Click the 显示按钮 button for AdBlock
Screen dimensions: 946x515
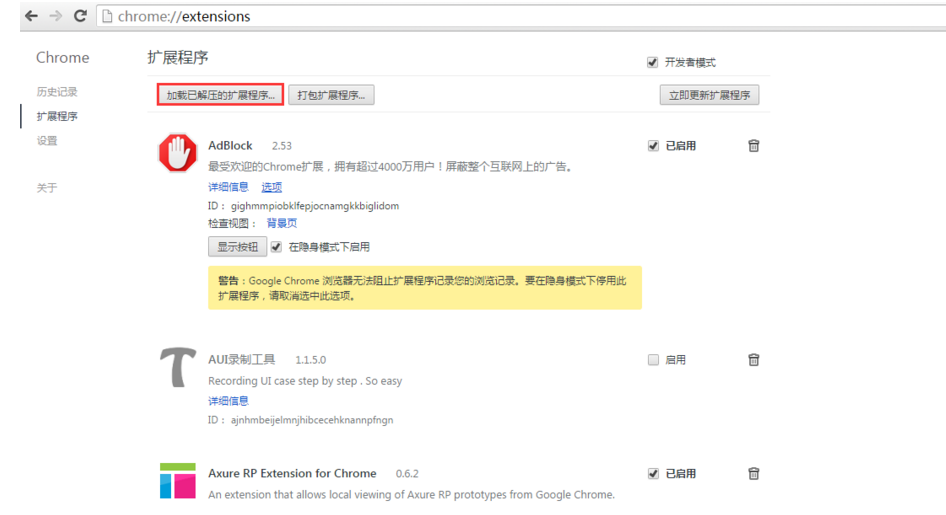(x=238, y=247)
